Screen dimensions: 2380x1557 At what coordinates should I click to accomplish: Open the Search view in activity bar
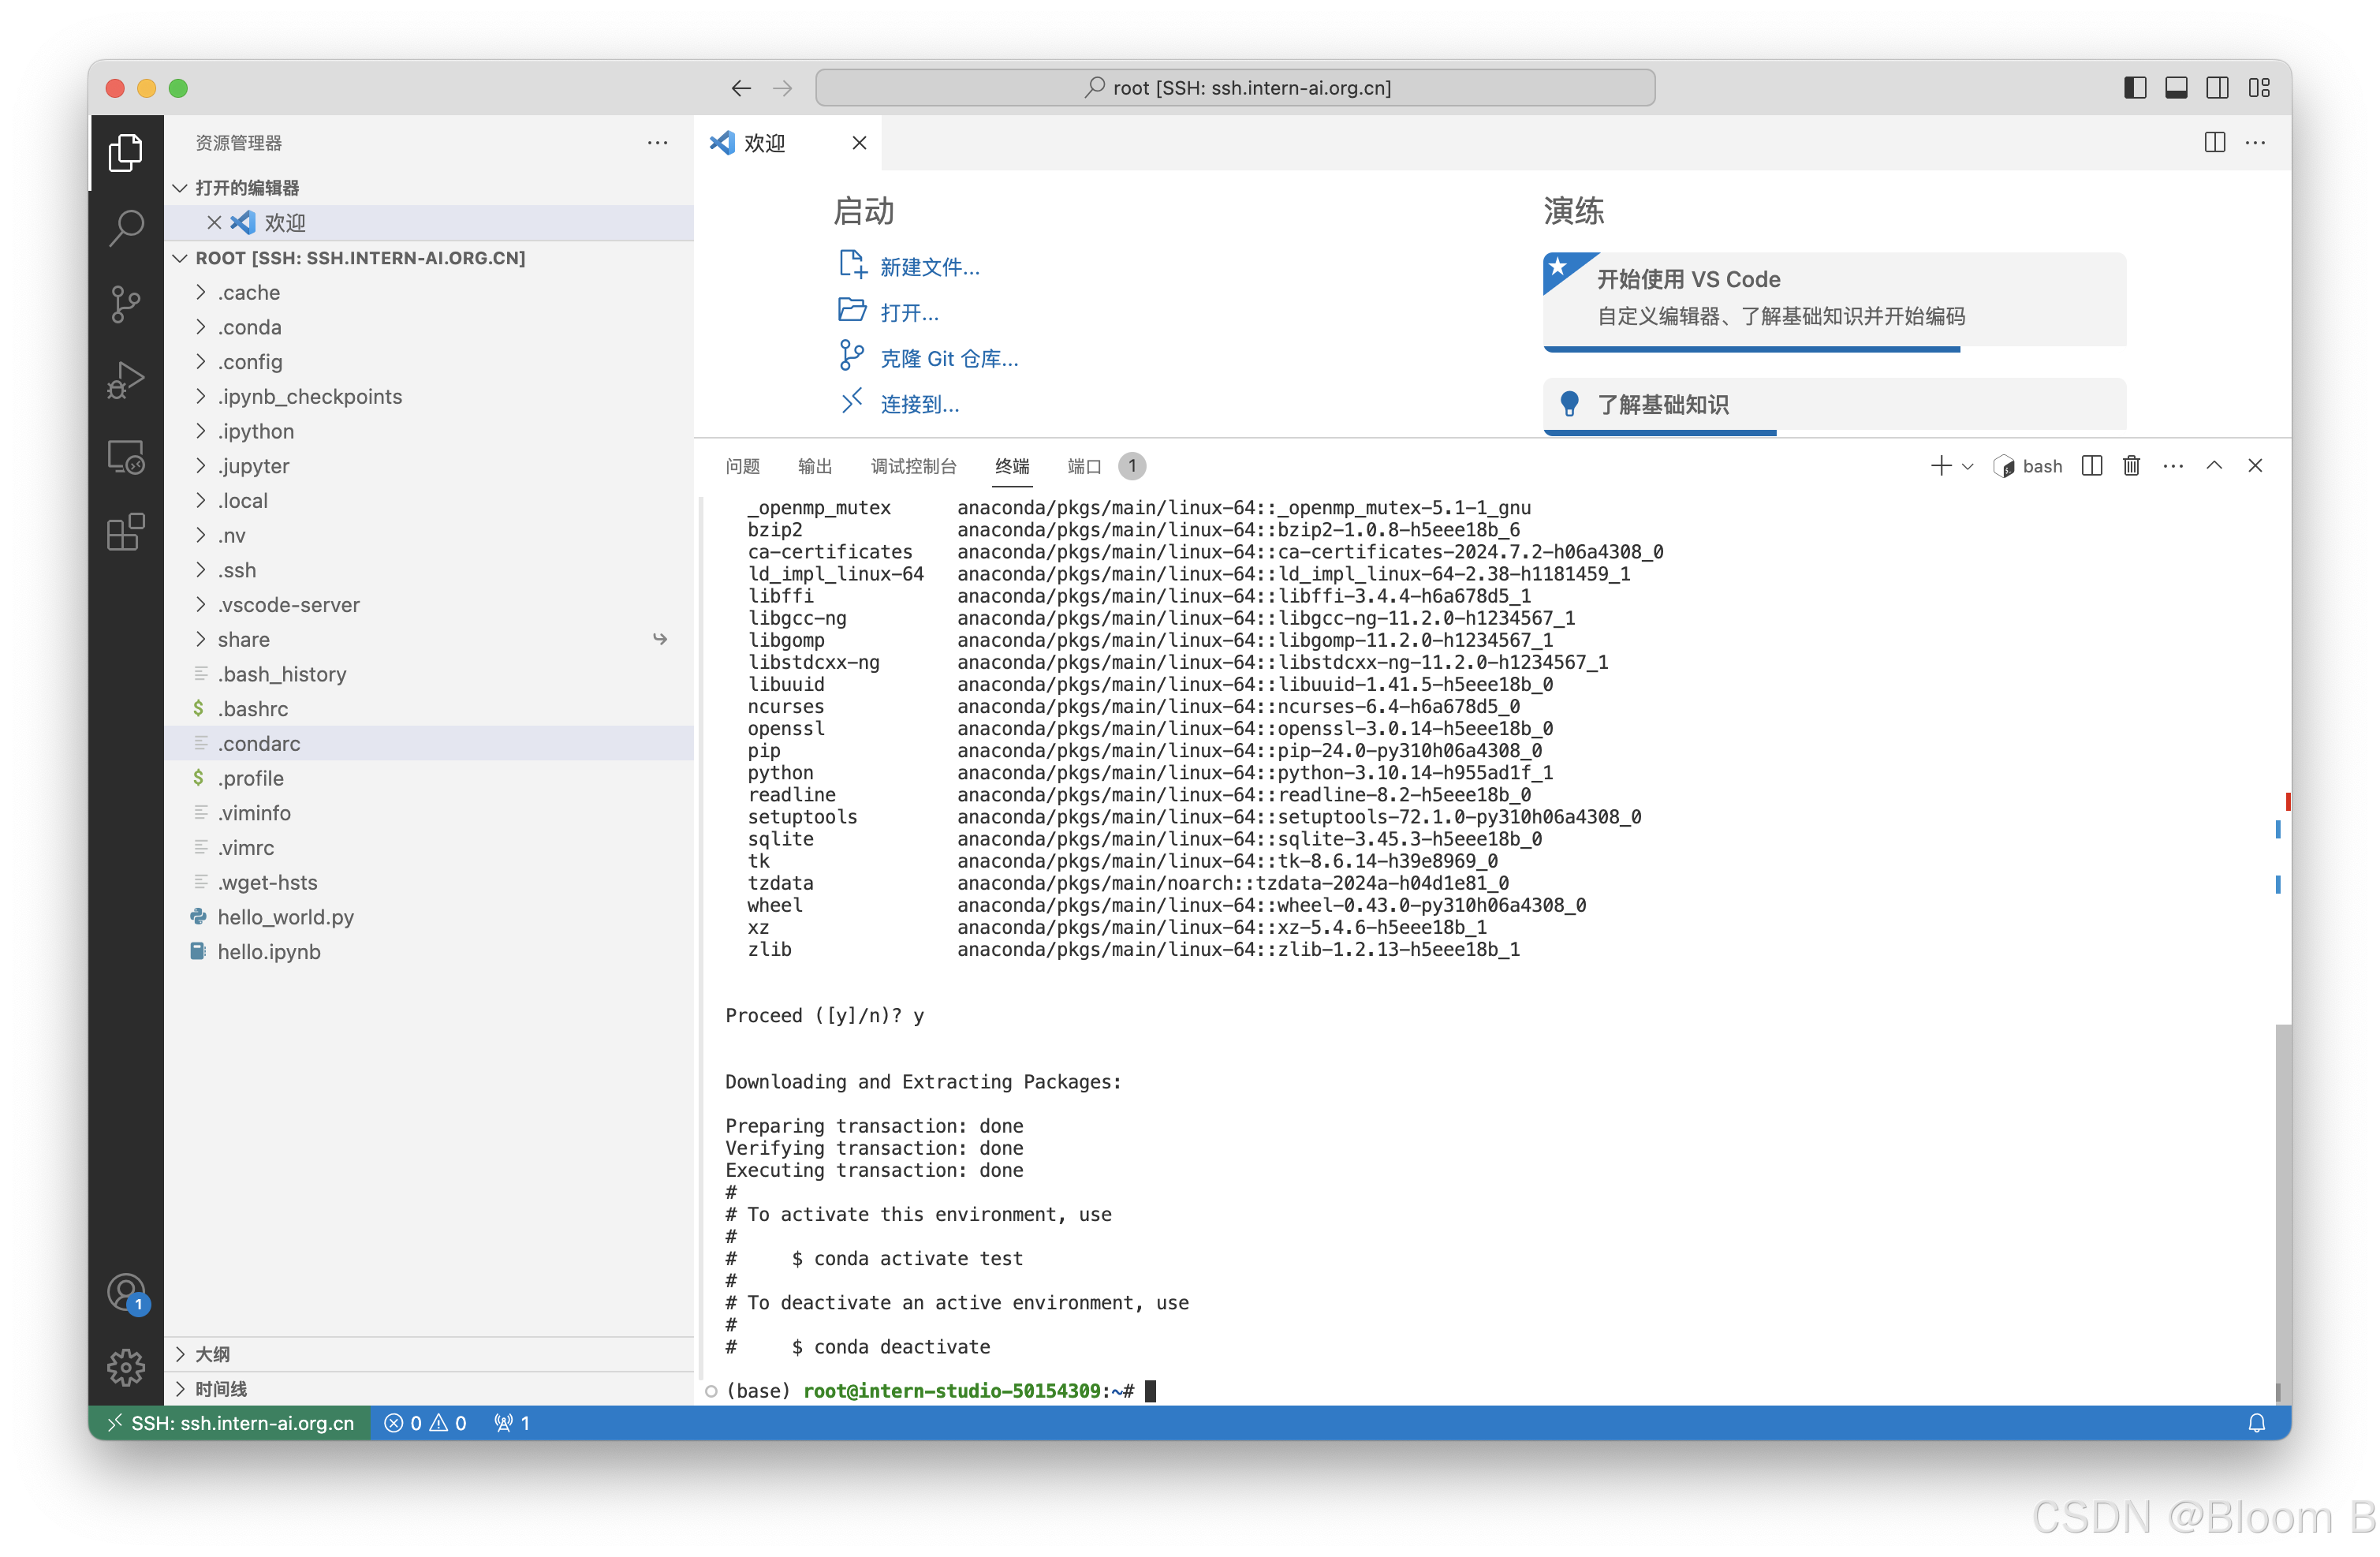126,228
